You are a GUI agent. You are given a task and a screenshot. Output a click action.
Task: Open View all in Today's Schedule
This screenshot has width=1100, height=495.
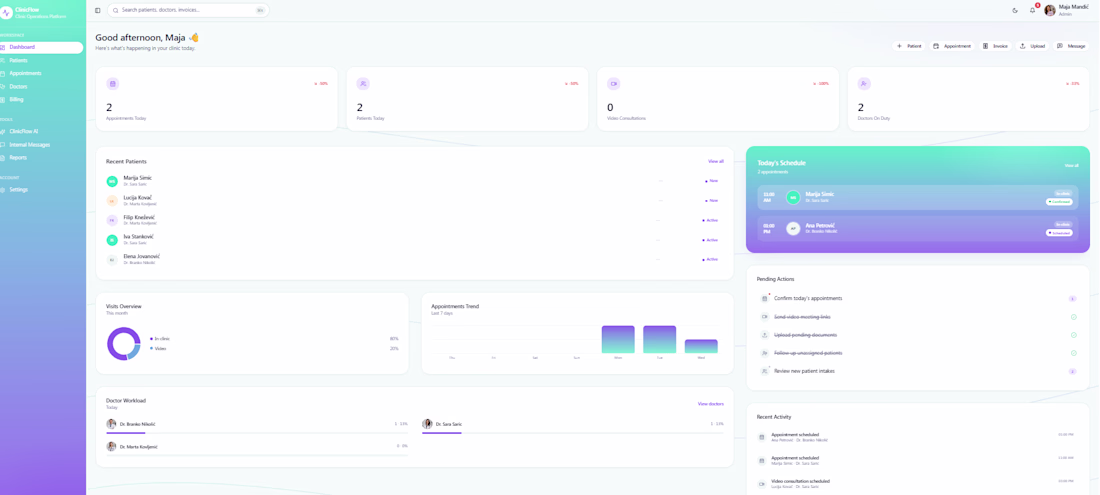tap(1071, 165)
